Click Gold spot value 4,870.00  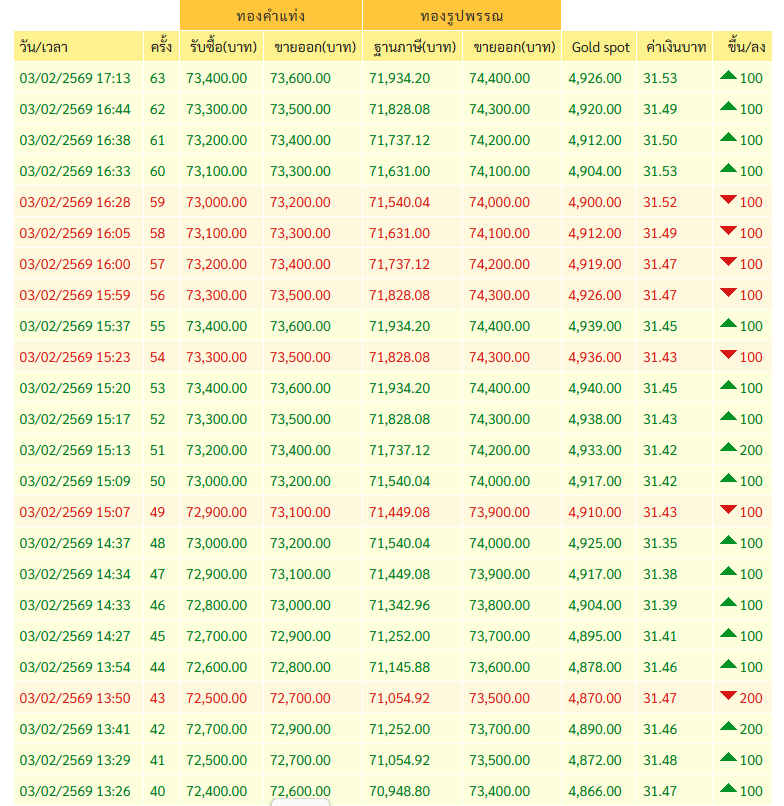[x=595, y=698]
